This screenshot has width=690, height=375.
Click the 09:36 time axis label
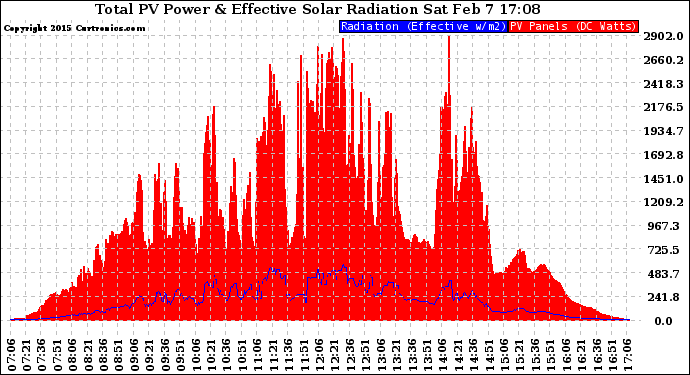pyautogui.click(x=165, y=354)
